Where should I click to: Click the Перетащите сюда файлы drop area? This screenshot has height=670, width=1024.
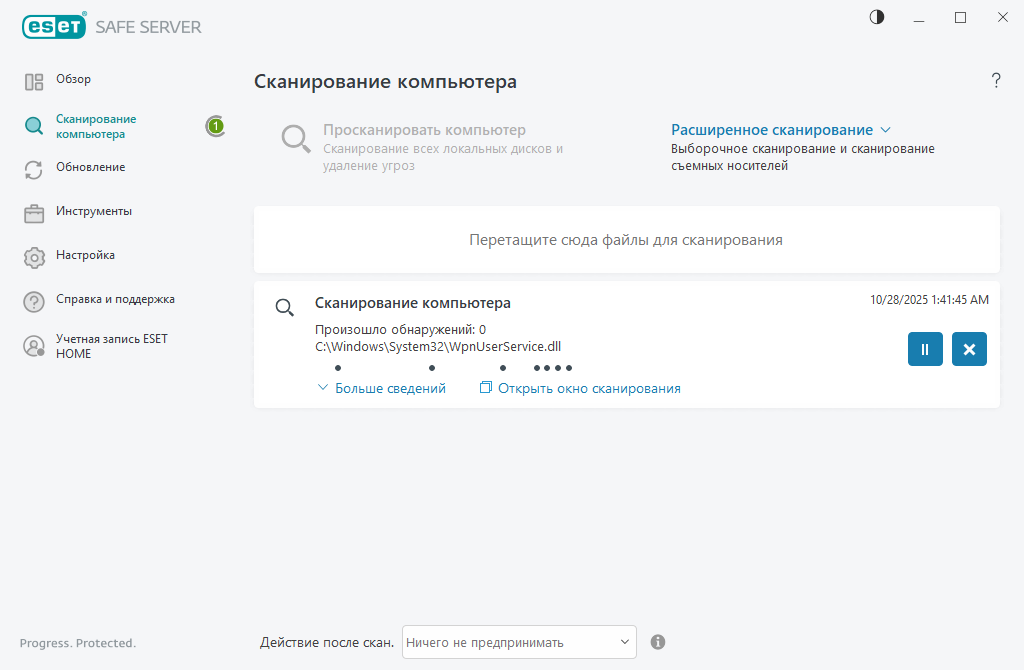627,239
